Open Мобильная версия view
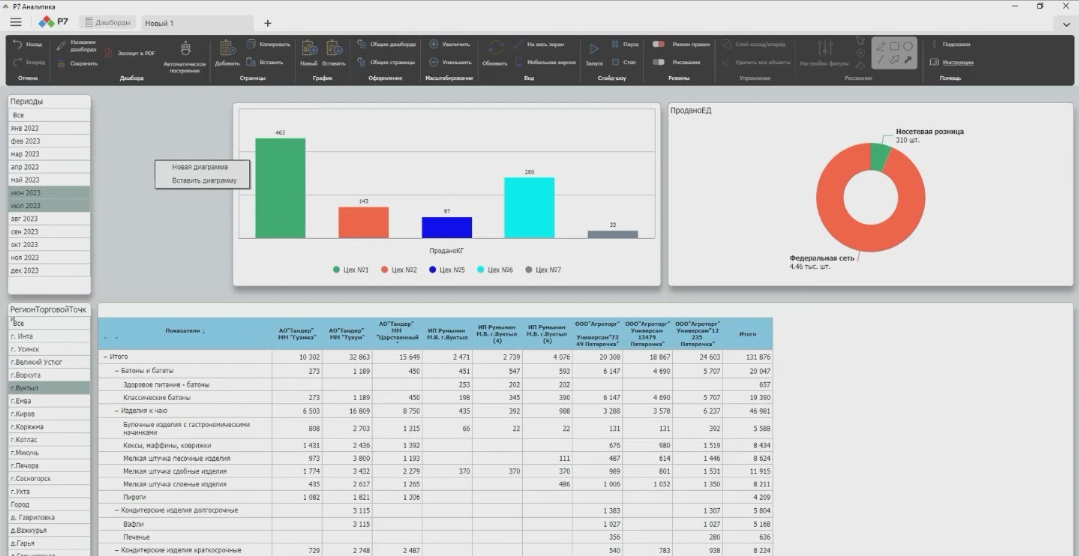 pos(544,62)
